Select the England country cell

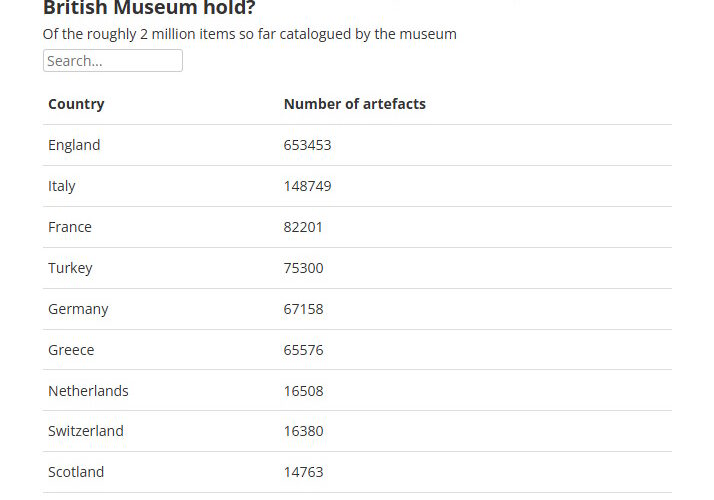(74, 145)
